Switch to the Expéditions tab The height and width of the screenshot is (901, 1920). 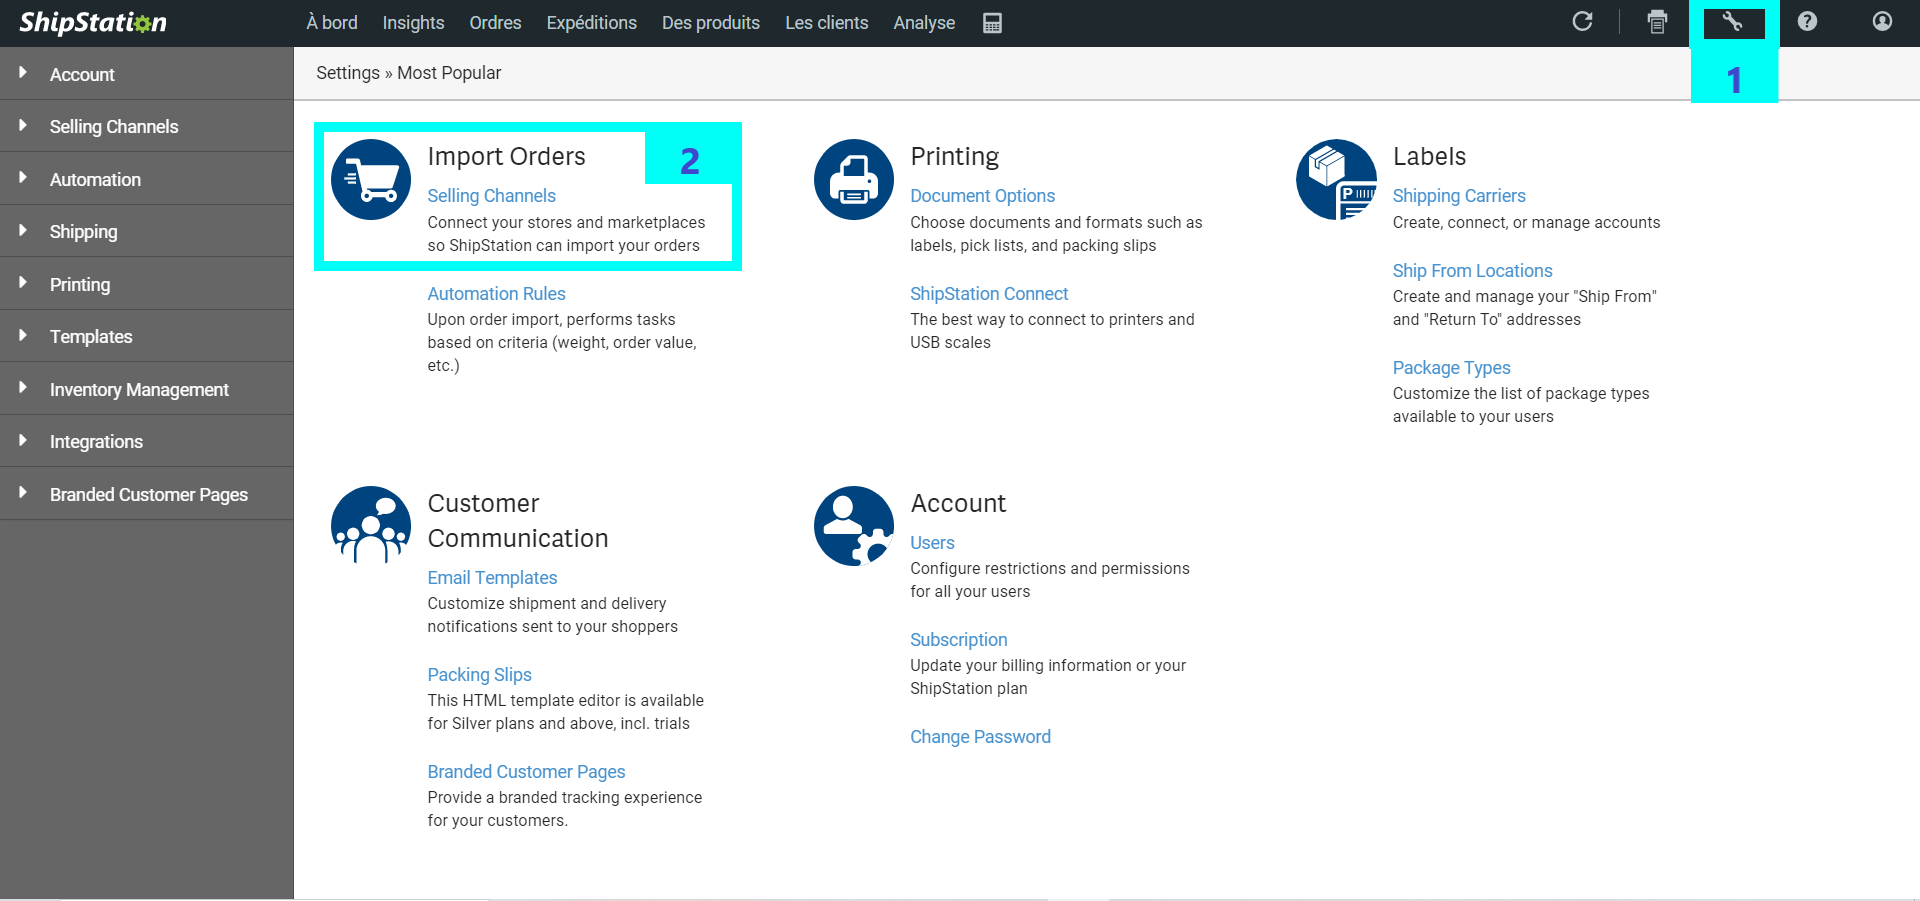(591, 22)
